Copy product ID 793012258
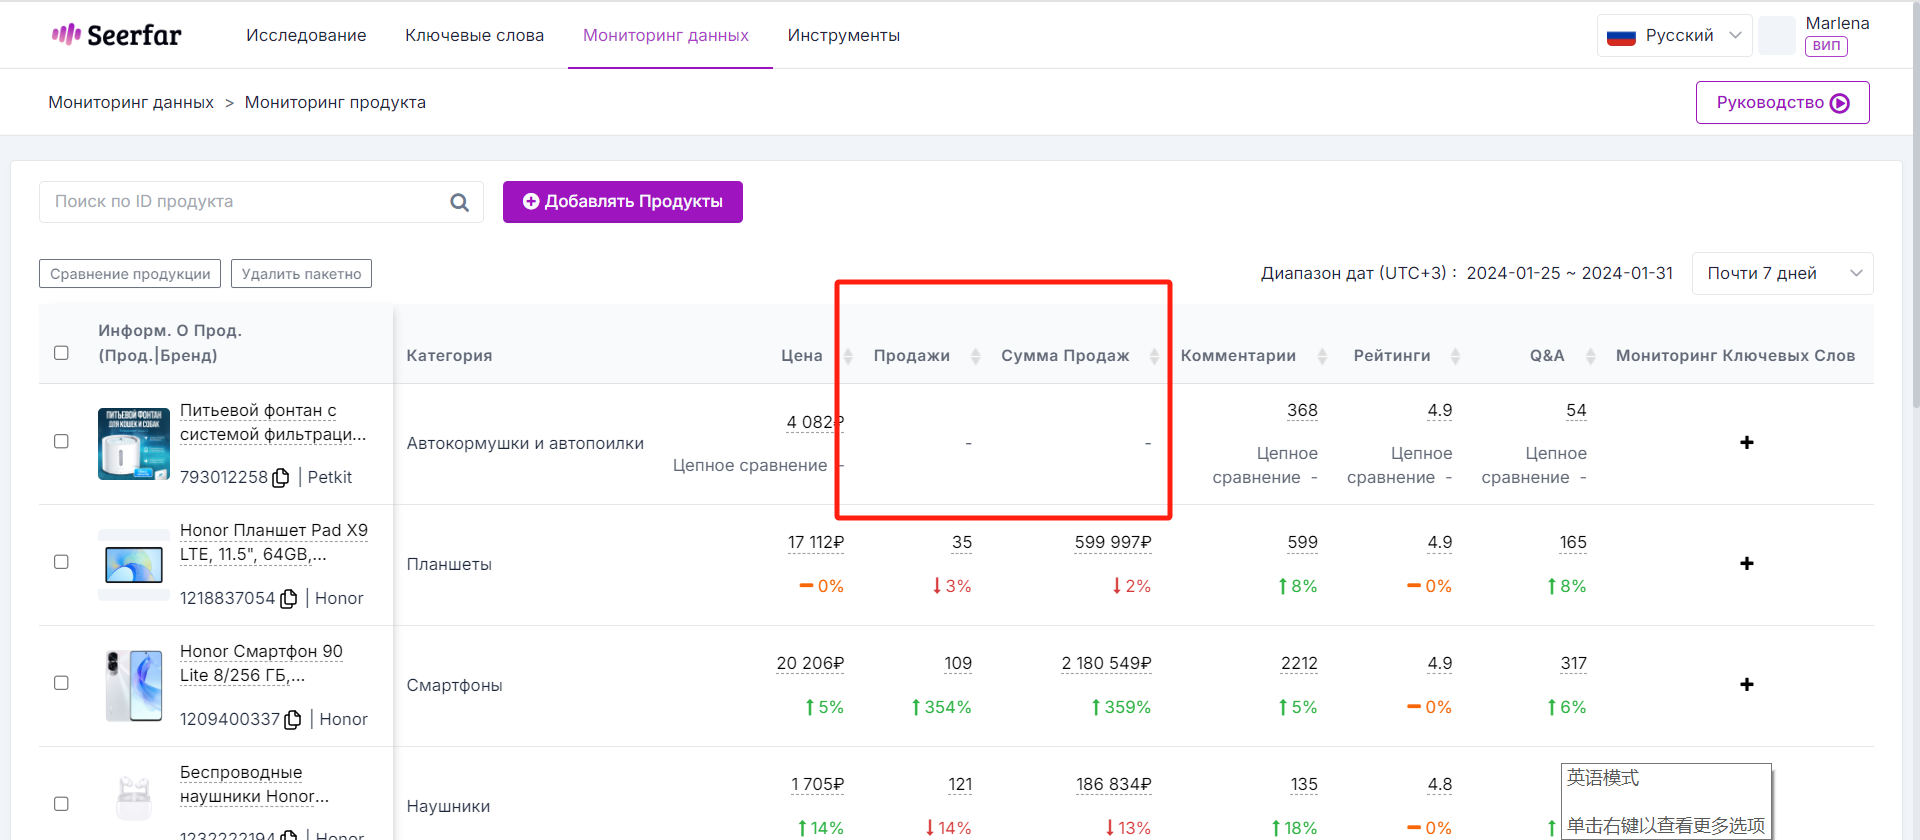 coord(281,478)
